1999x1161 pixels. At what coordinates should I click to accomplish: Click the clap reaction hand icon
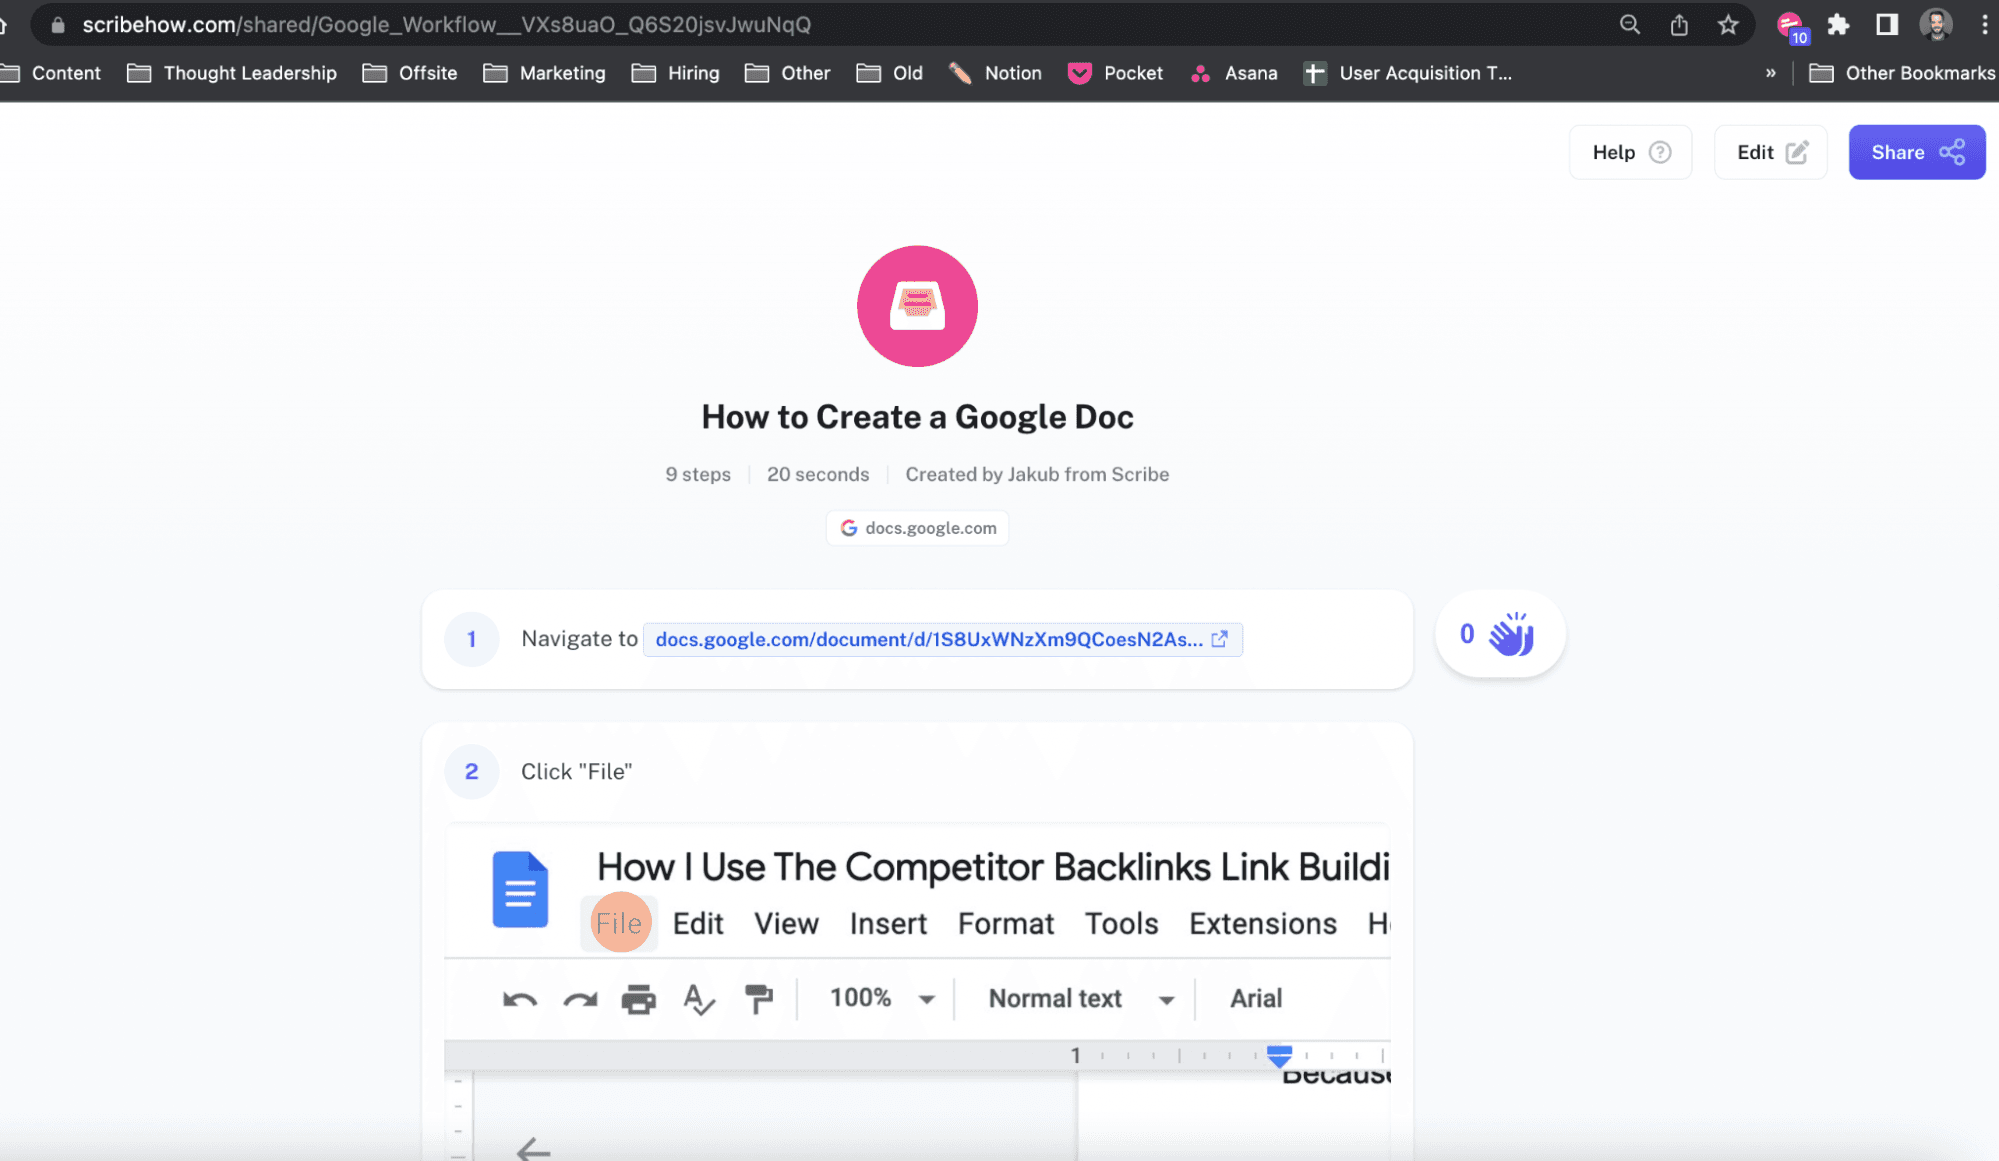[x=1511, y=635]
